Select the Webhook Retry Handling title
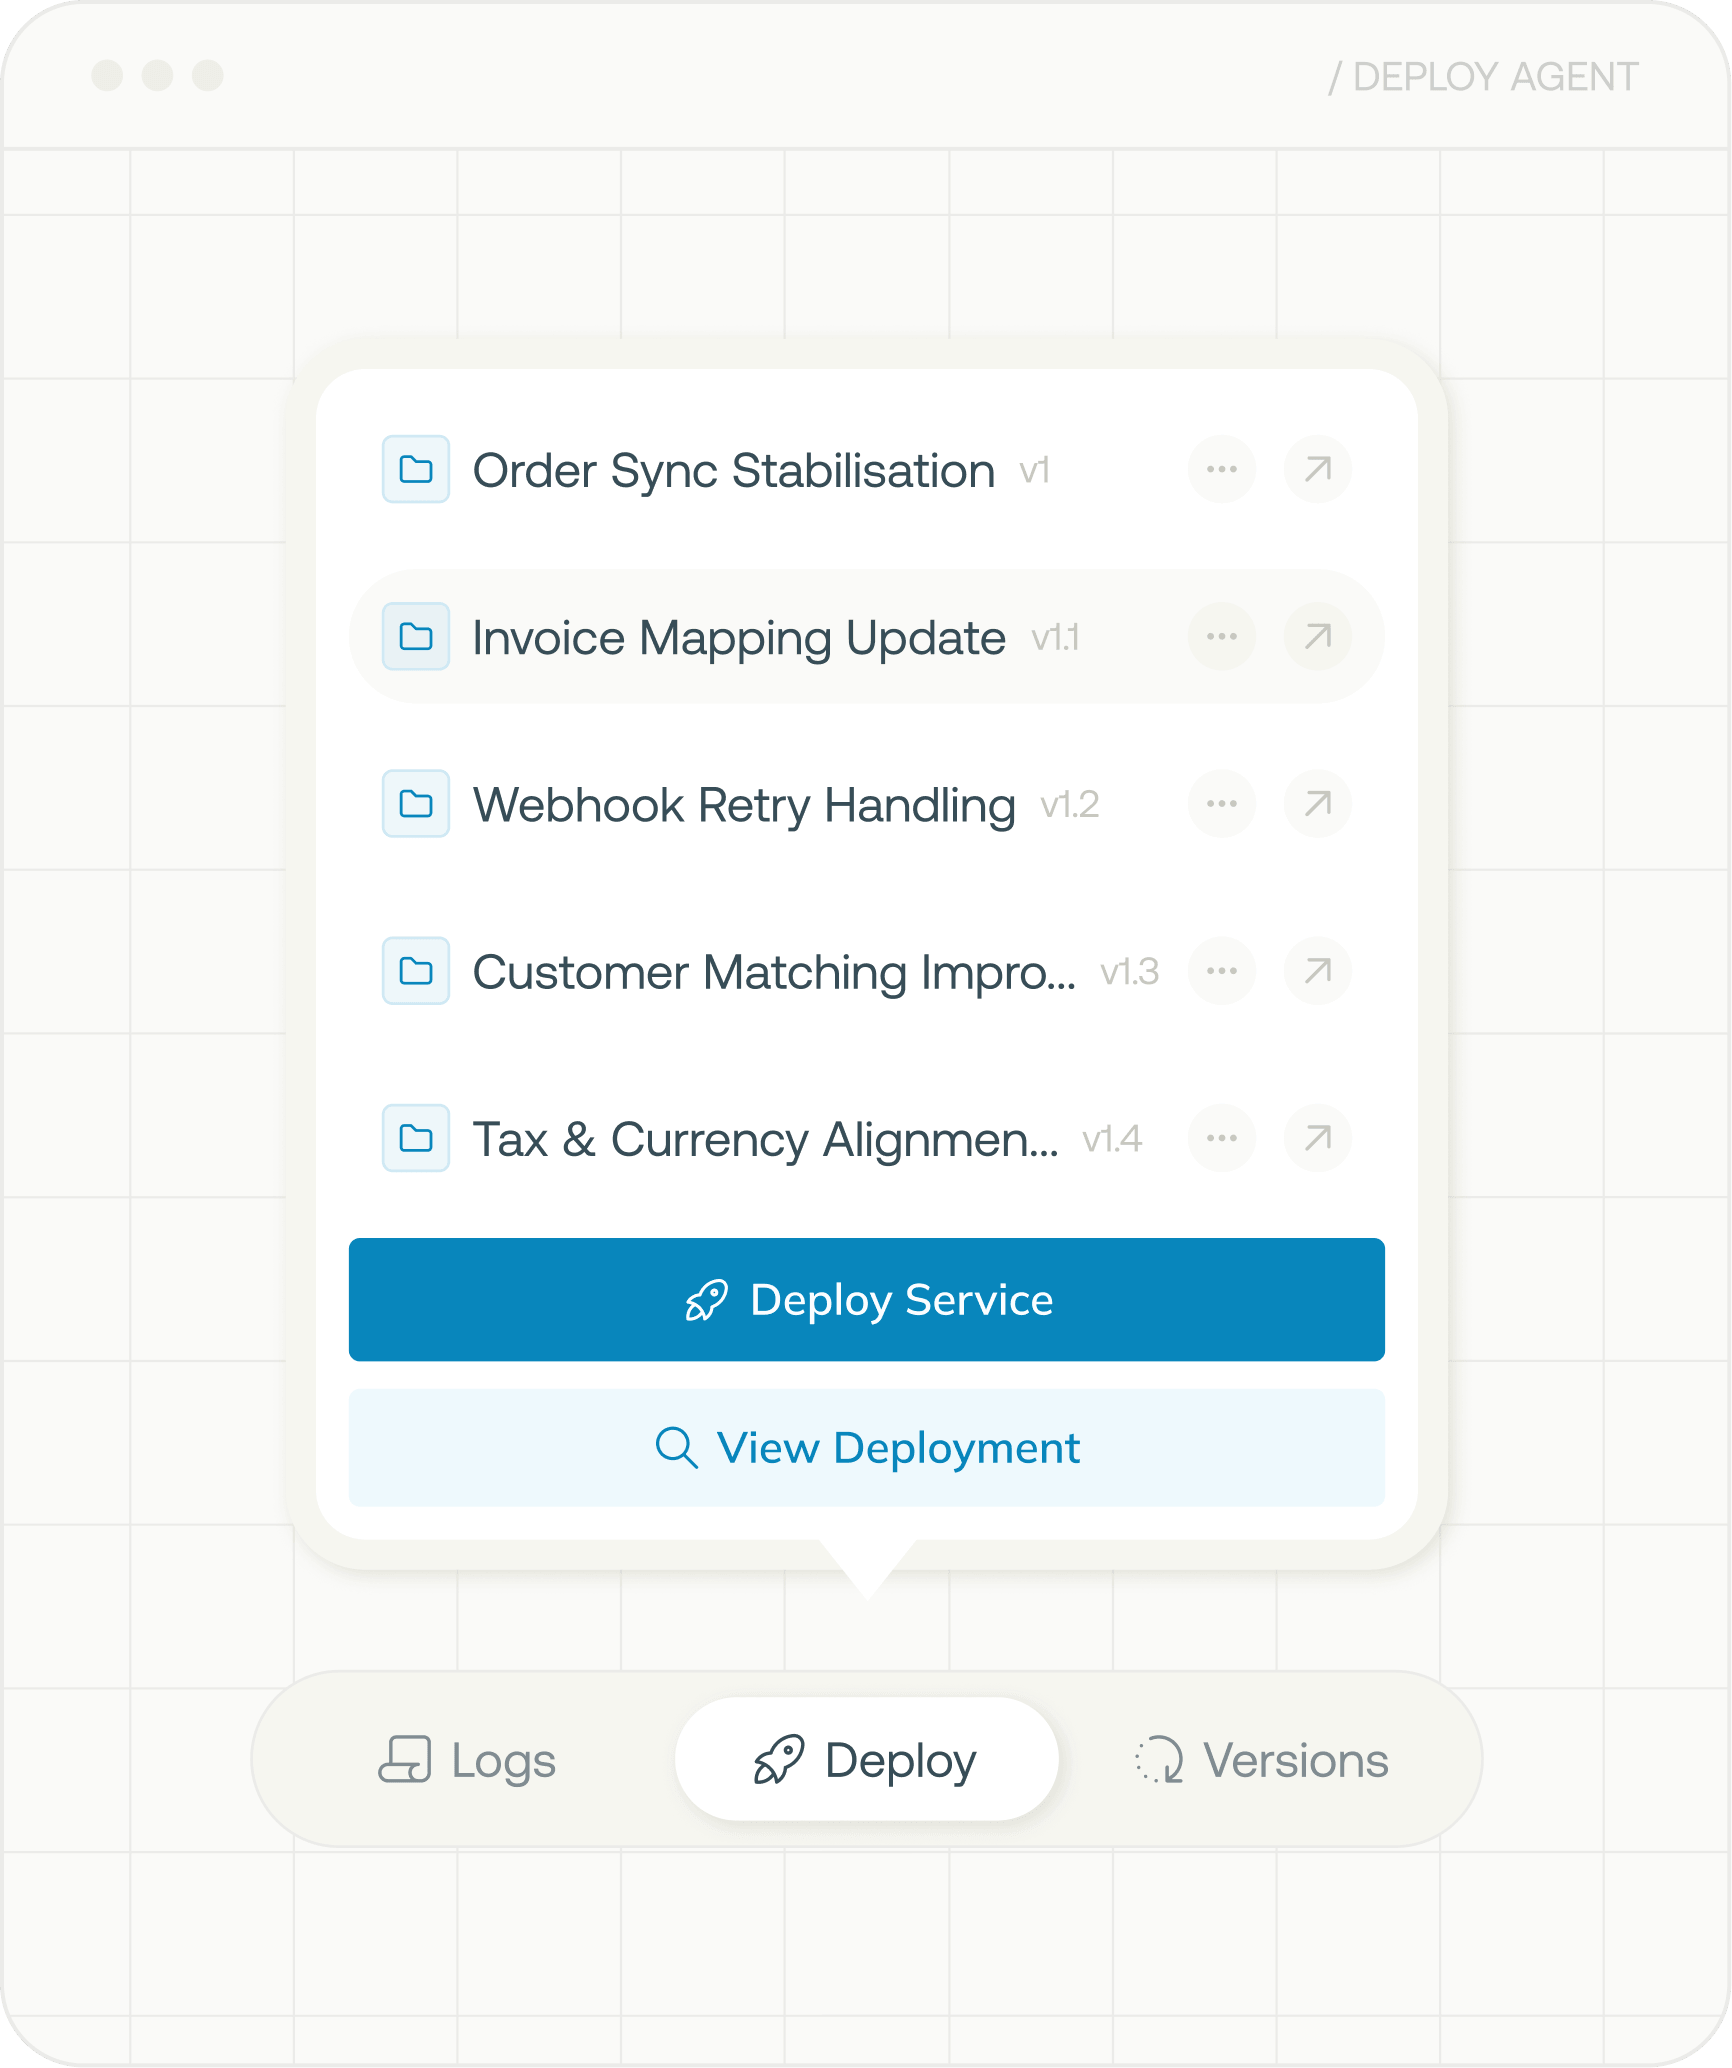The height and width of the screenshot is (2068, 1732). 744,805
